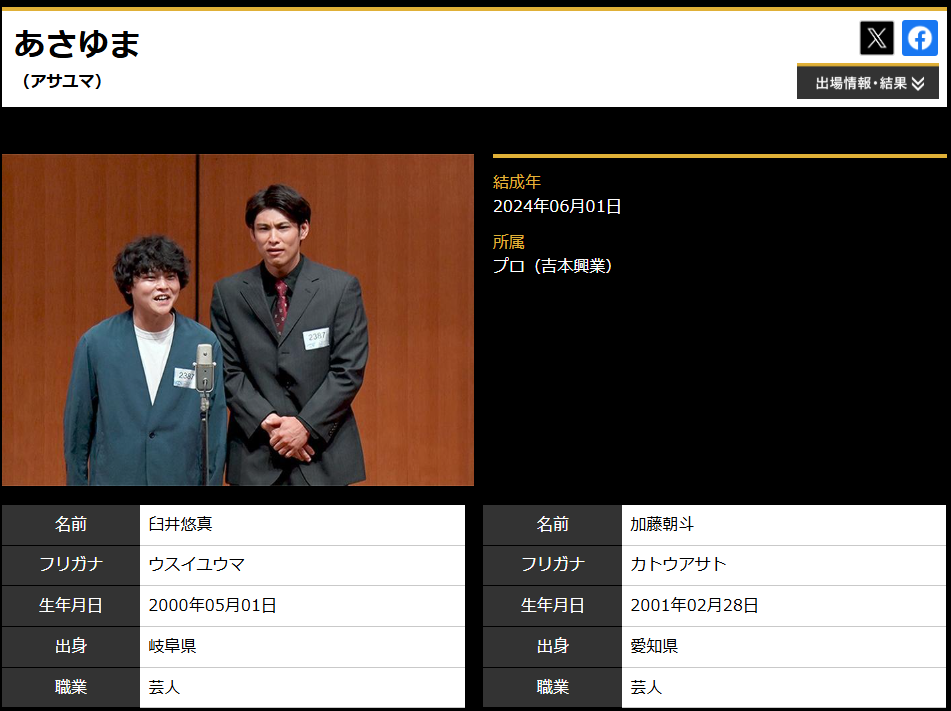This screenshot has height=711, width=951.
Task: Click the name 臼井悠真
Action: point(181,524)
